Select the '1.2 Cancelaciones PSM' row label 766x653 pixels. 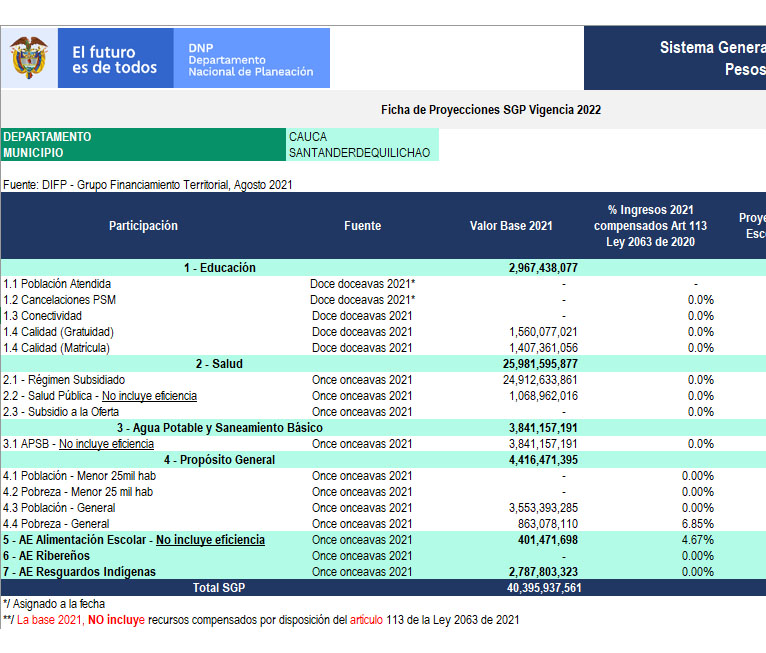[x=60, y=300]
